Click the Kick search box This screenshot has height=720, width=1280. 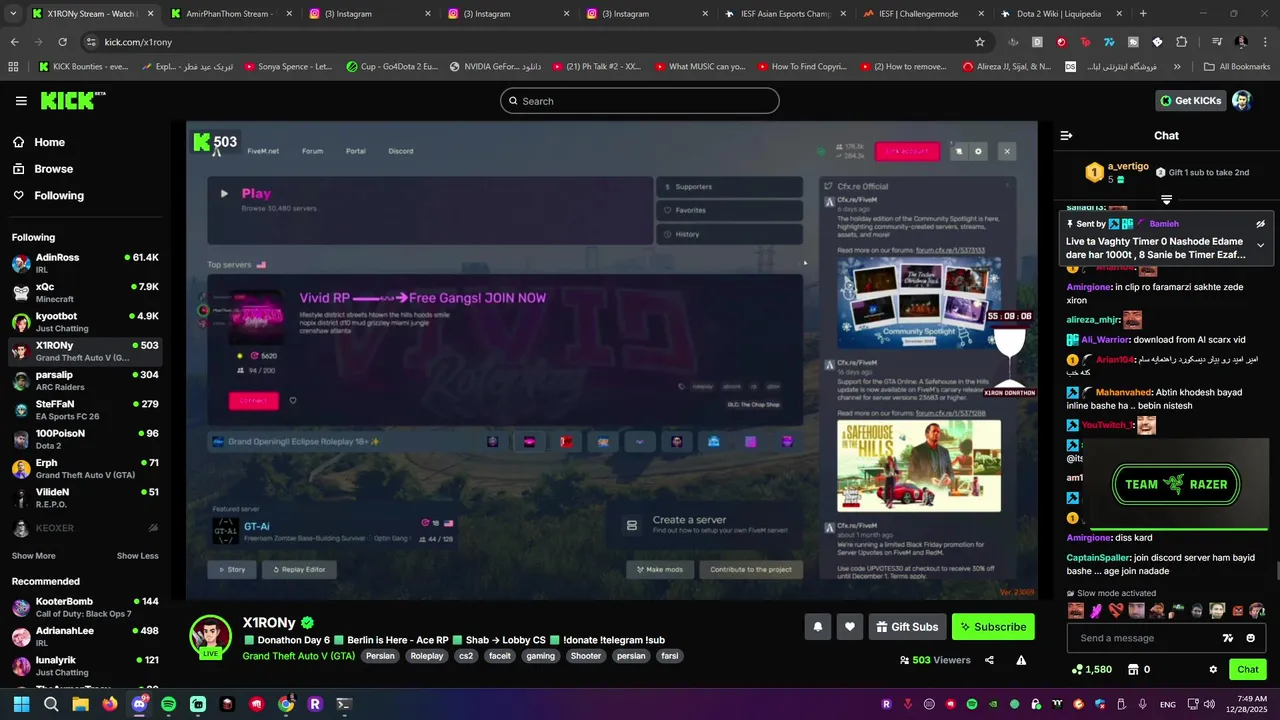click(x=640, y=101)
